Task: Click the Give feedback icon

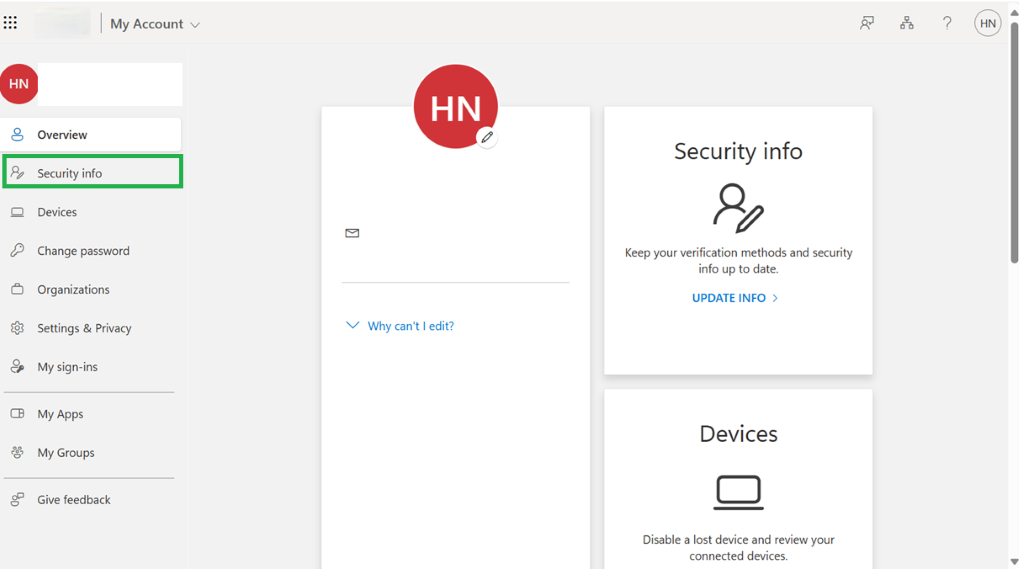Action: (x=18, y=499)
